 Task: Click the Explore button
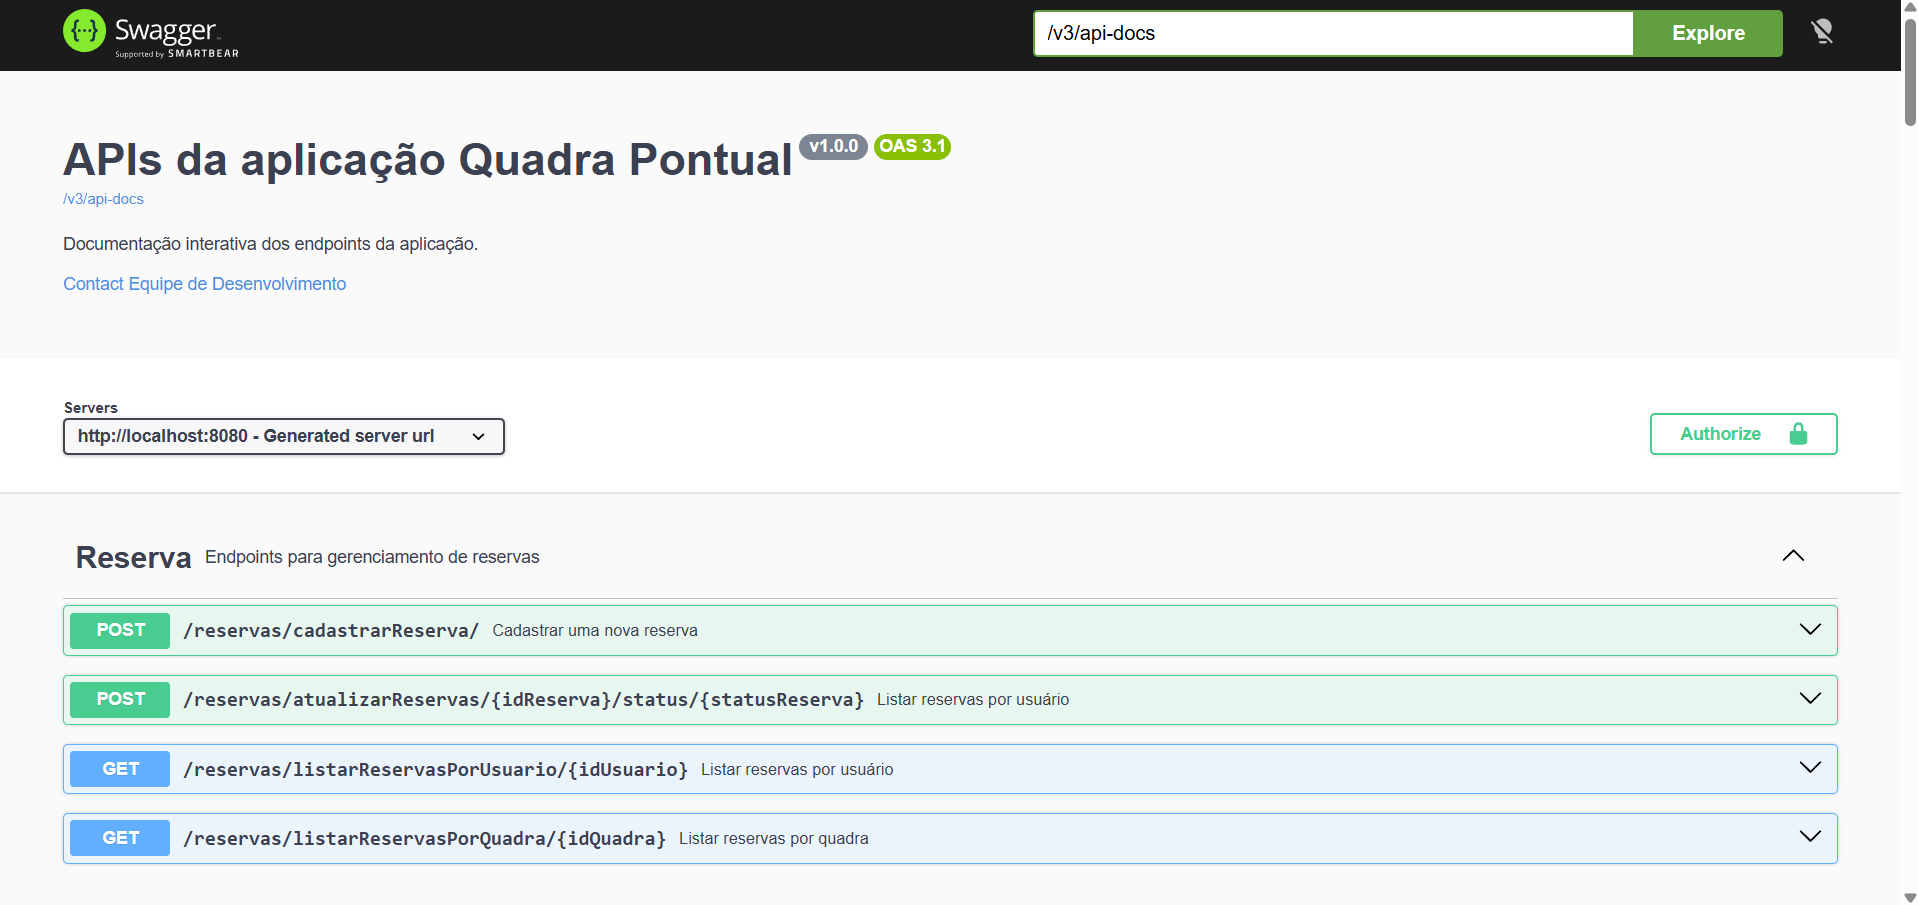[x=1707, y=33]
